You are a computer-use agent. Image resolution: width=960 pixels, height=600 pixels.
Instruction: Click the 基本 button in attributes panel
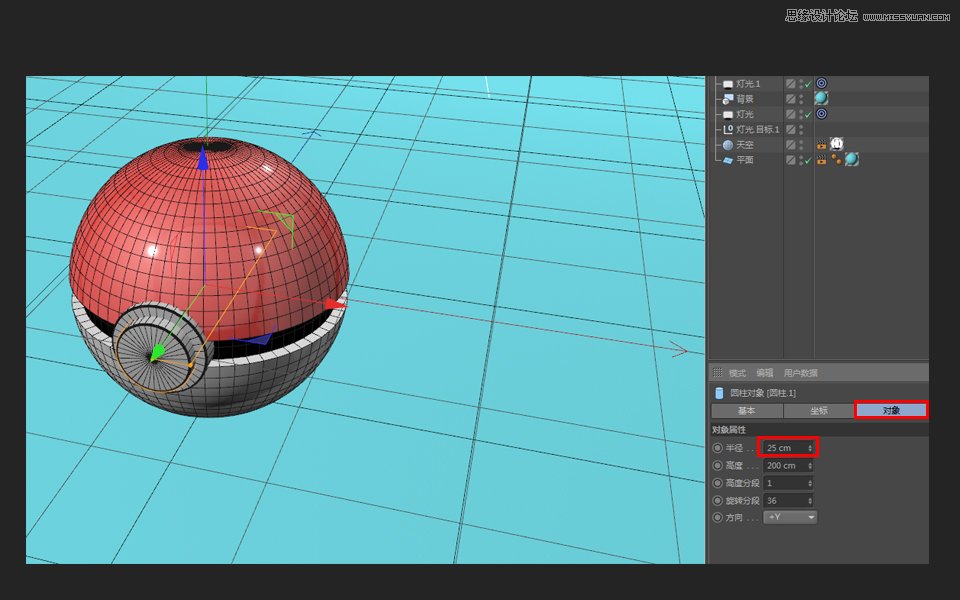[x=746, y=410]
